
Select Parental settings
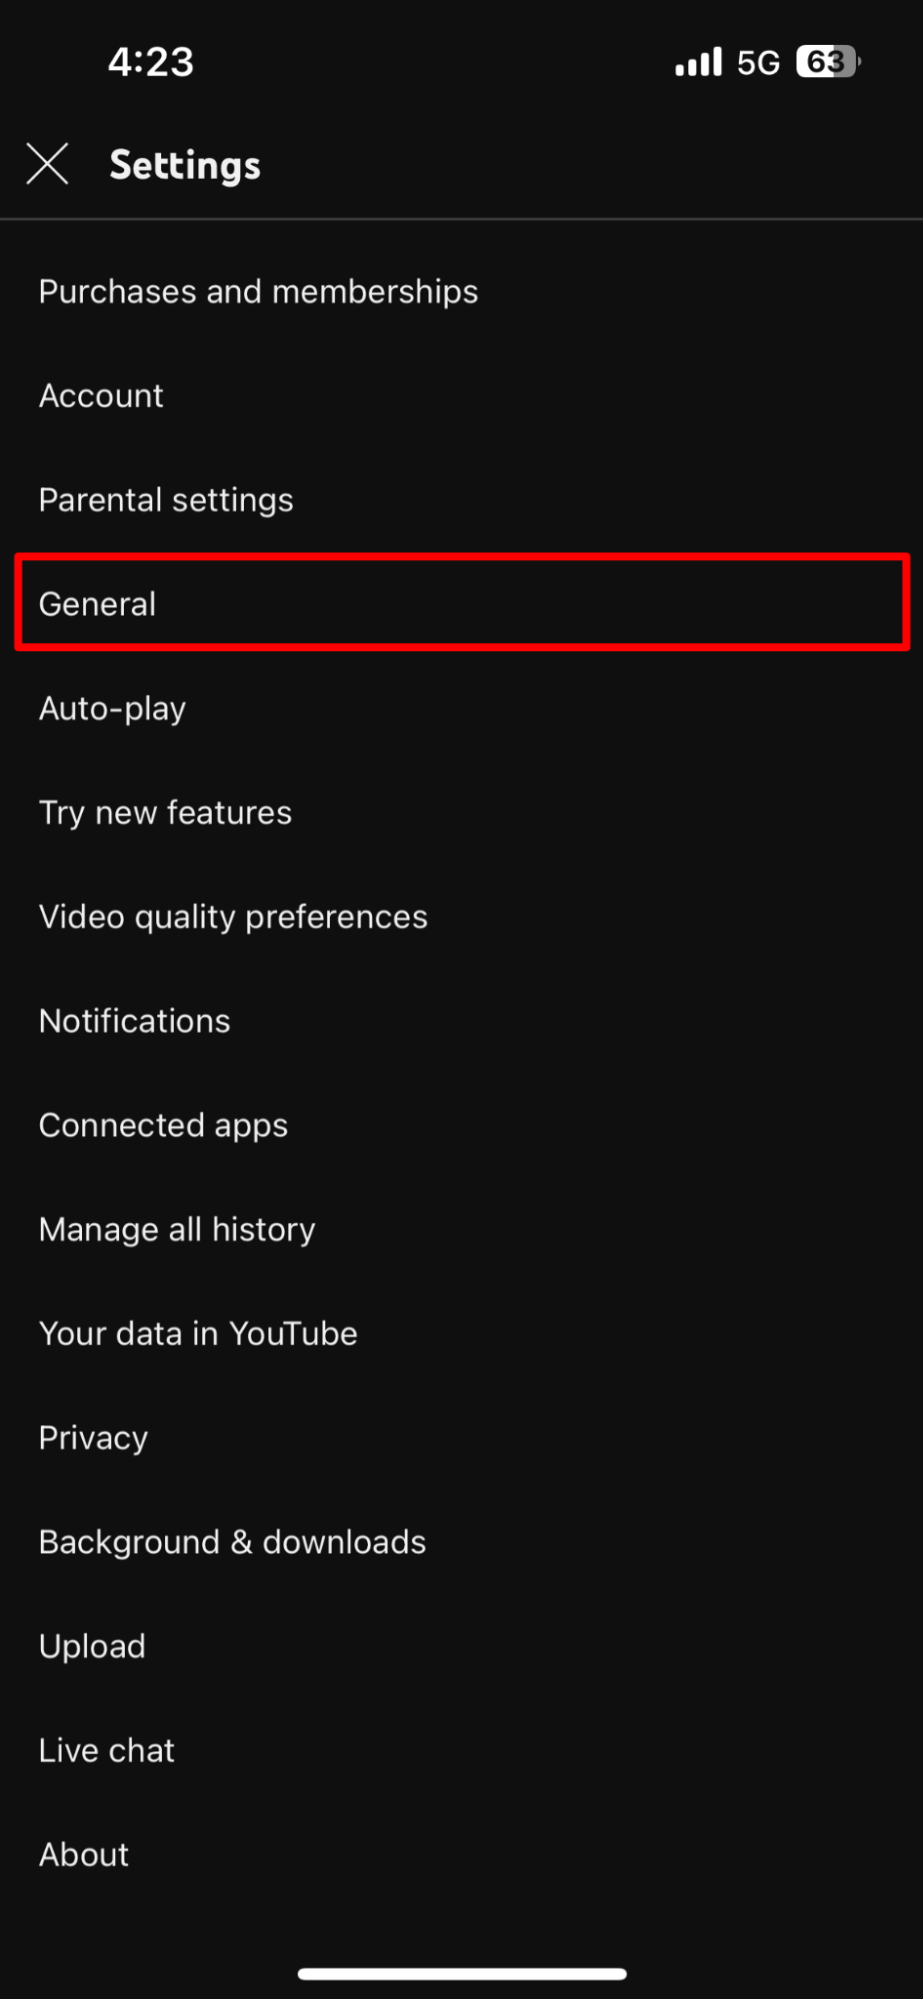[166, 499]
